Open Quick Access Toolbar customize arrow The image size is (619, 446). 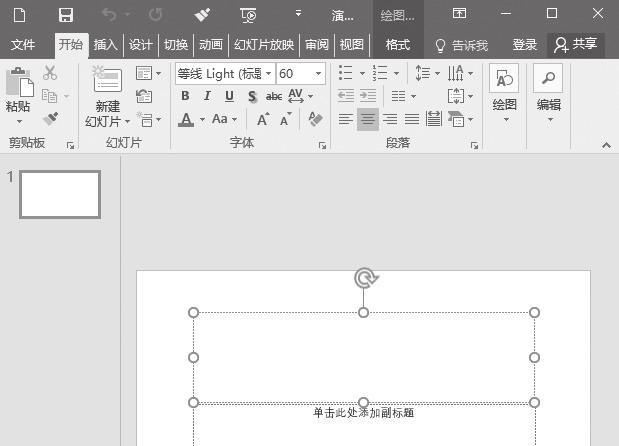pyautogui.click(x=298, y=13)
